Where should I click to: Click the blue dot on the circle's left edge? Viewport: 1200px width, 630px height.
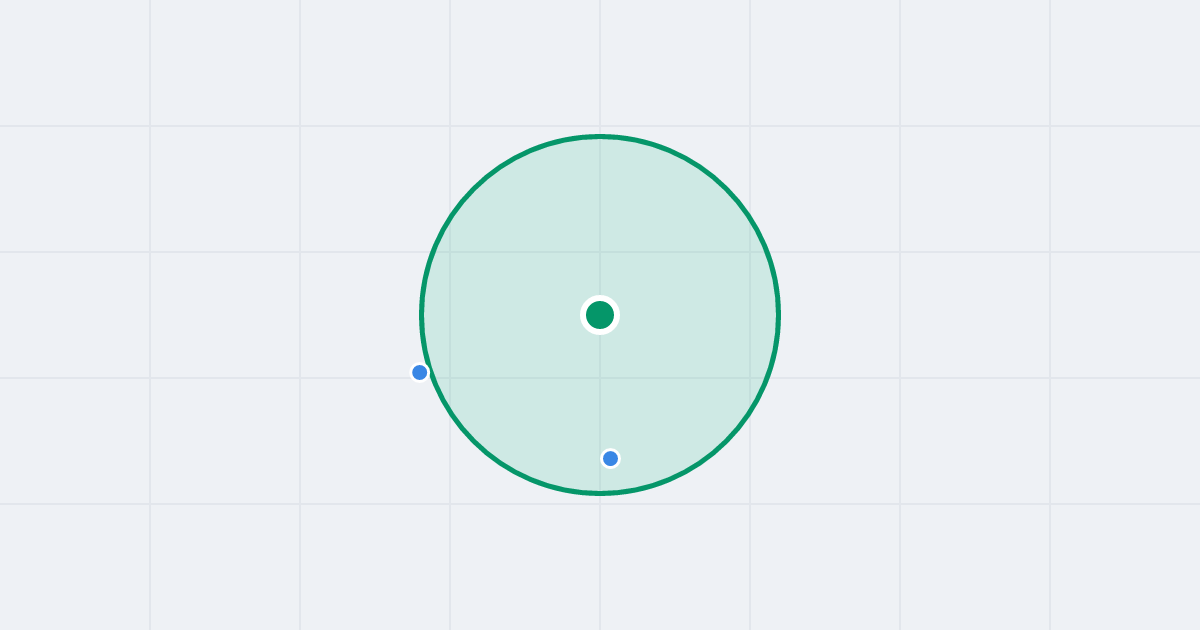coord(420,372)
